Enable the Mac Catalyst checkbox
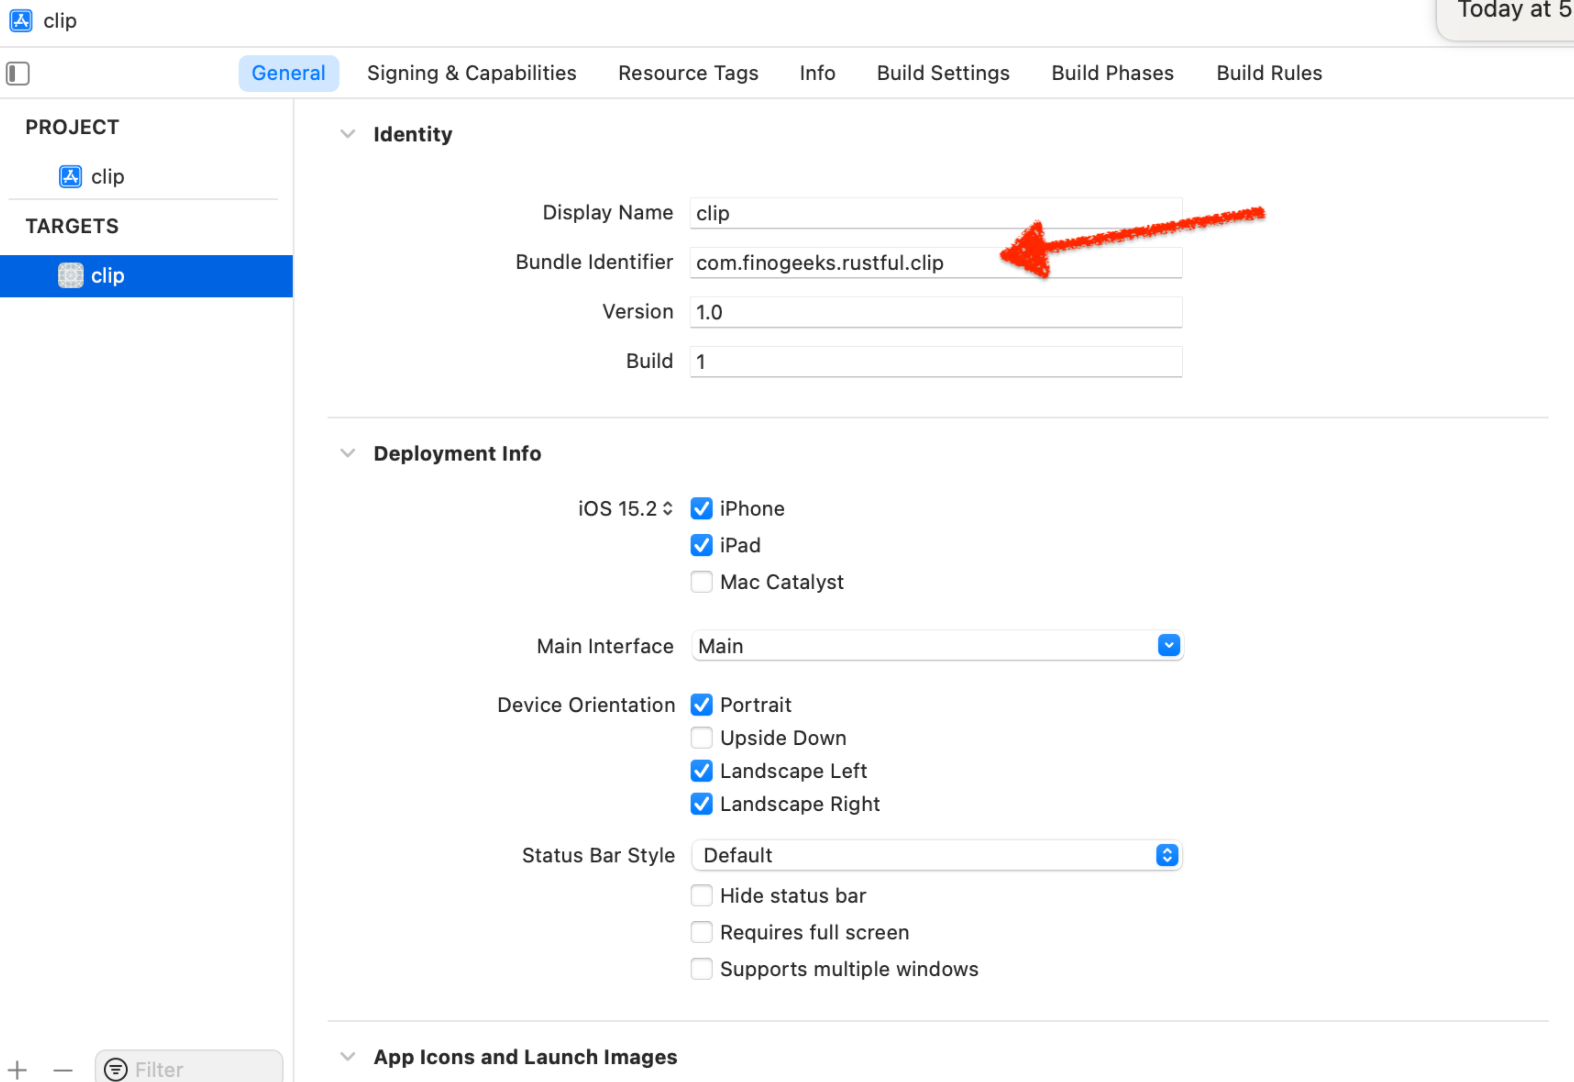The height and width of the screenshot is (1082, 1574). (702, 582)
